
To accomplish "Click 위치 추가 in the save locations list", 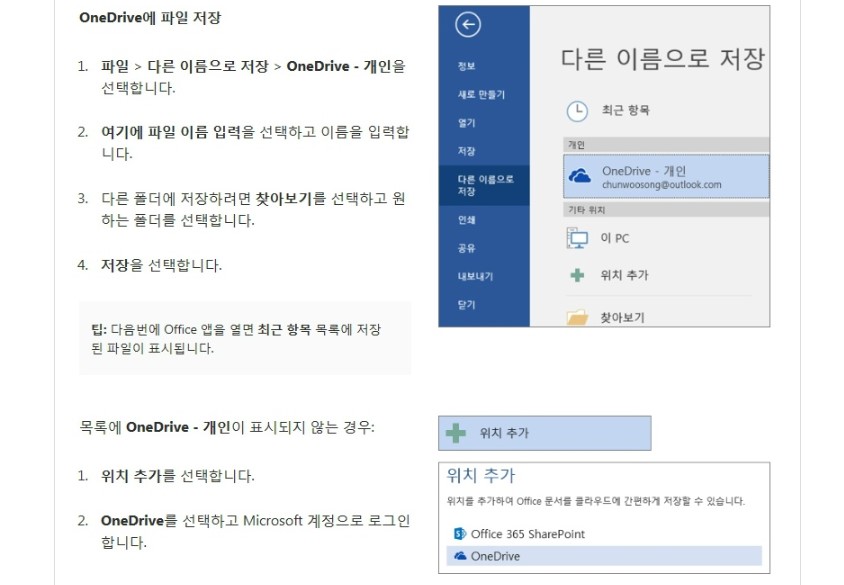I will [x=624, y=276].
